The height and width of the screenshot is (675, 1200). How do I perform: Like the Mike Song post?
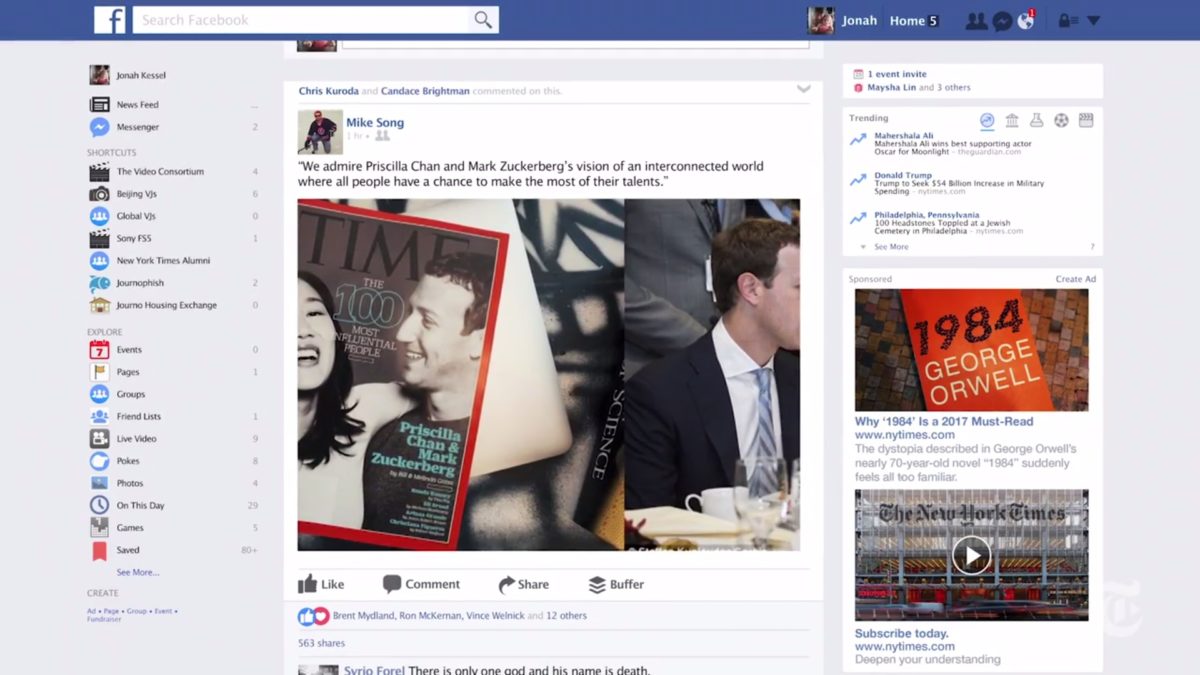point(321,584)
